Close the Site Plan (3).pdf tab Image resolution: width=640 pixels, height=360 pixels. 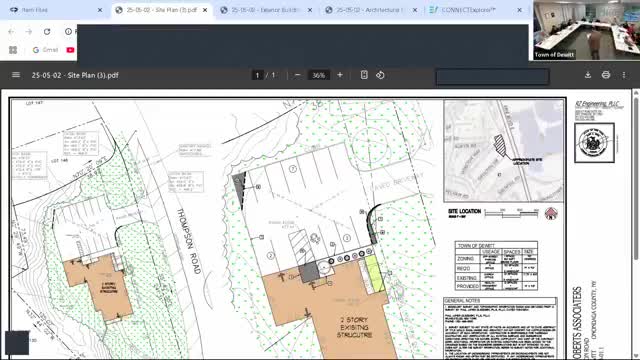[x=205, y=10]
